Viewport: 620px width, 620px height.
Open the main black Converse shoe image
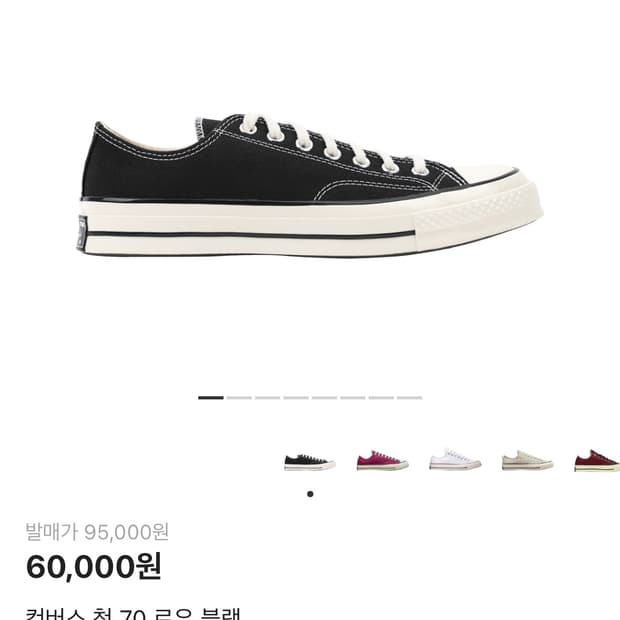pos(310,185)
